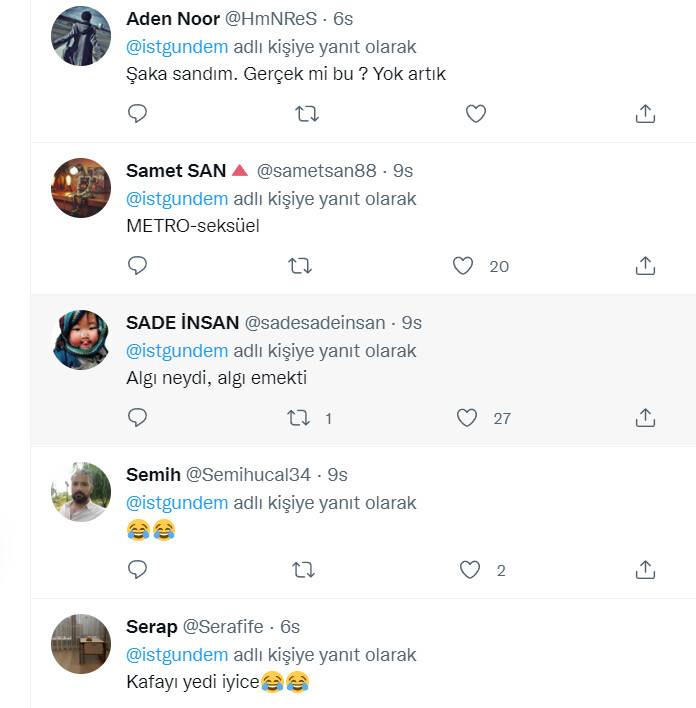Open Aden Noor's profile picture
The width and height of the screenshot is (696, 708).
81,36
